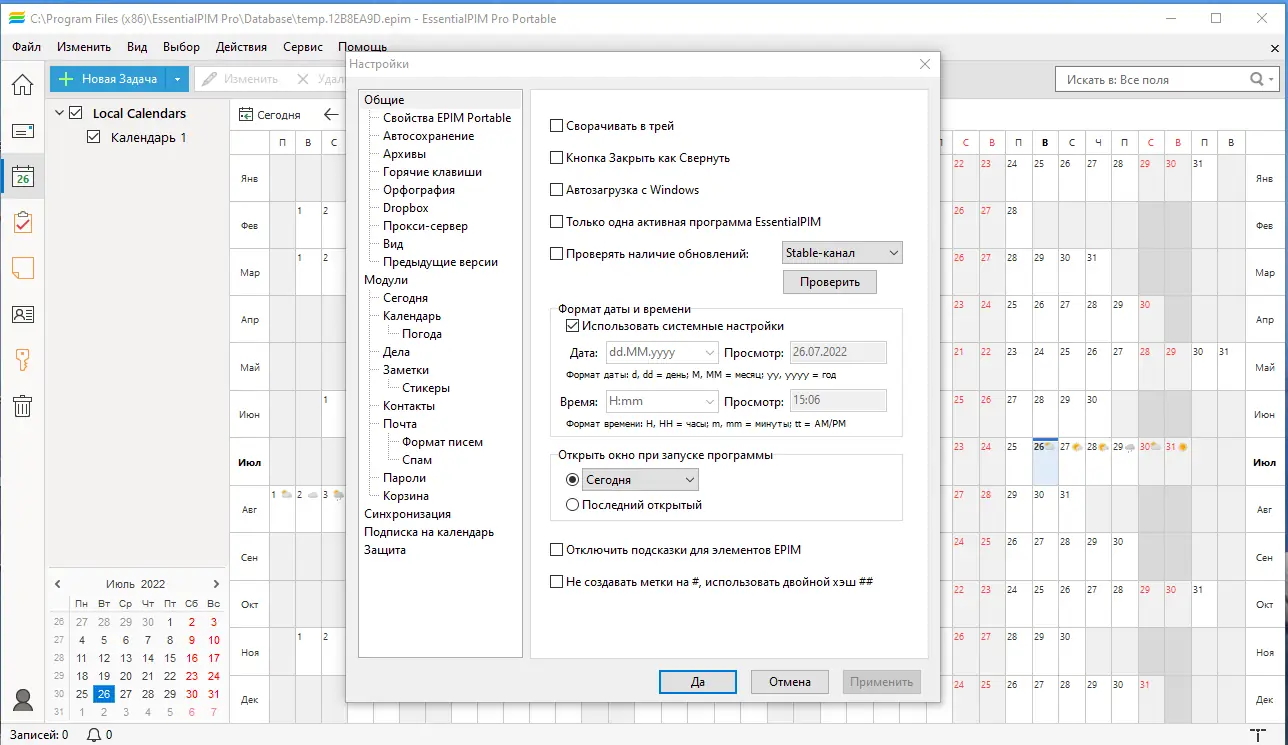The width and height of the screenshot is (1288, 745).
Task: Open the H:mm time format dropdown
Action: coord(662,401)
